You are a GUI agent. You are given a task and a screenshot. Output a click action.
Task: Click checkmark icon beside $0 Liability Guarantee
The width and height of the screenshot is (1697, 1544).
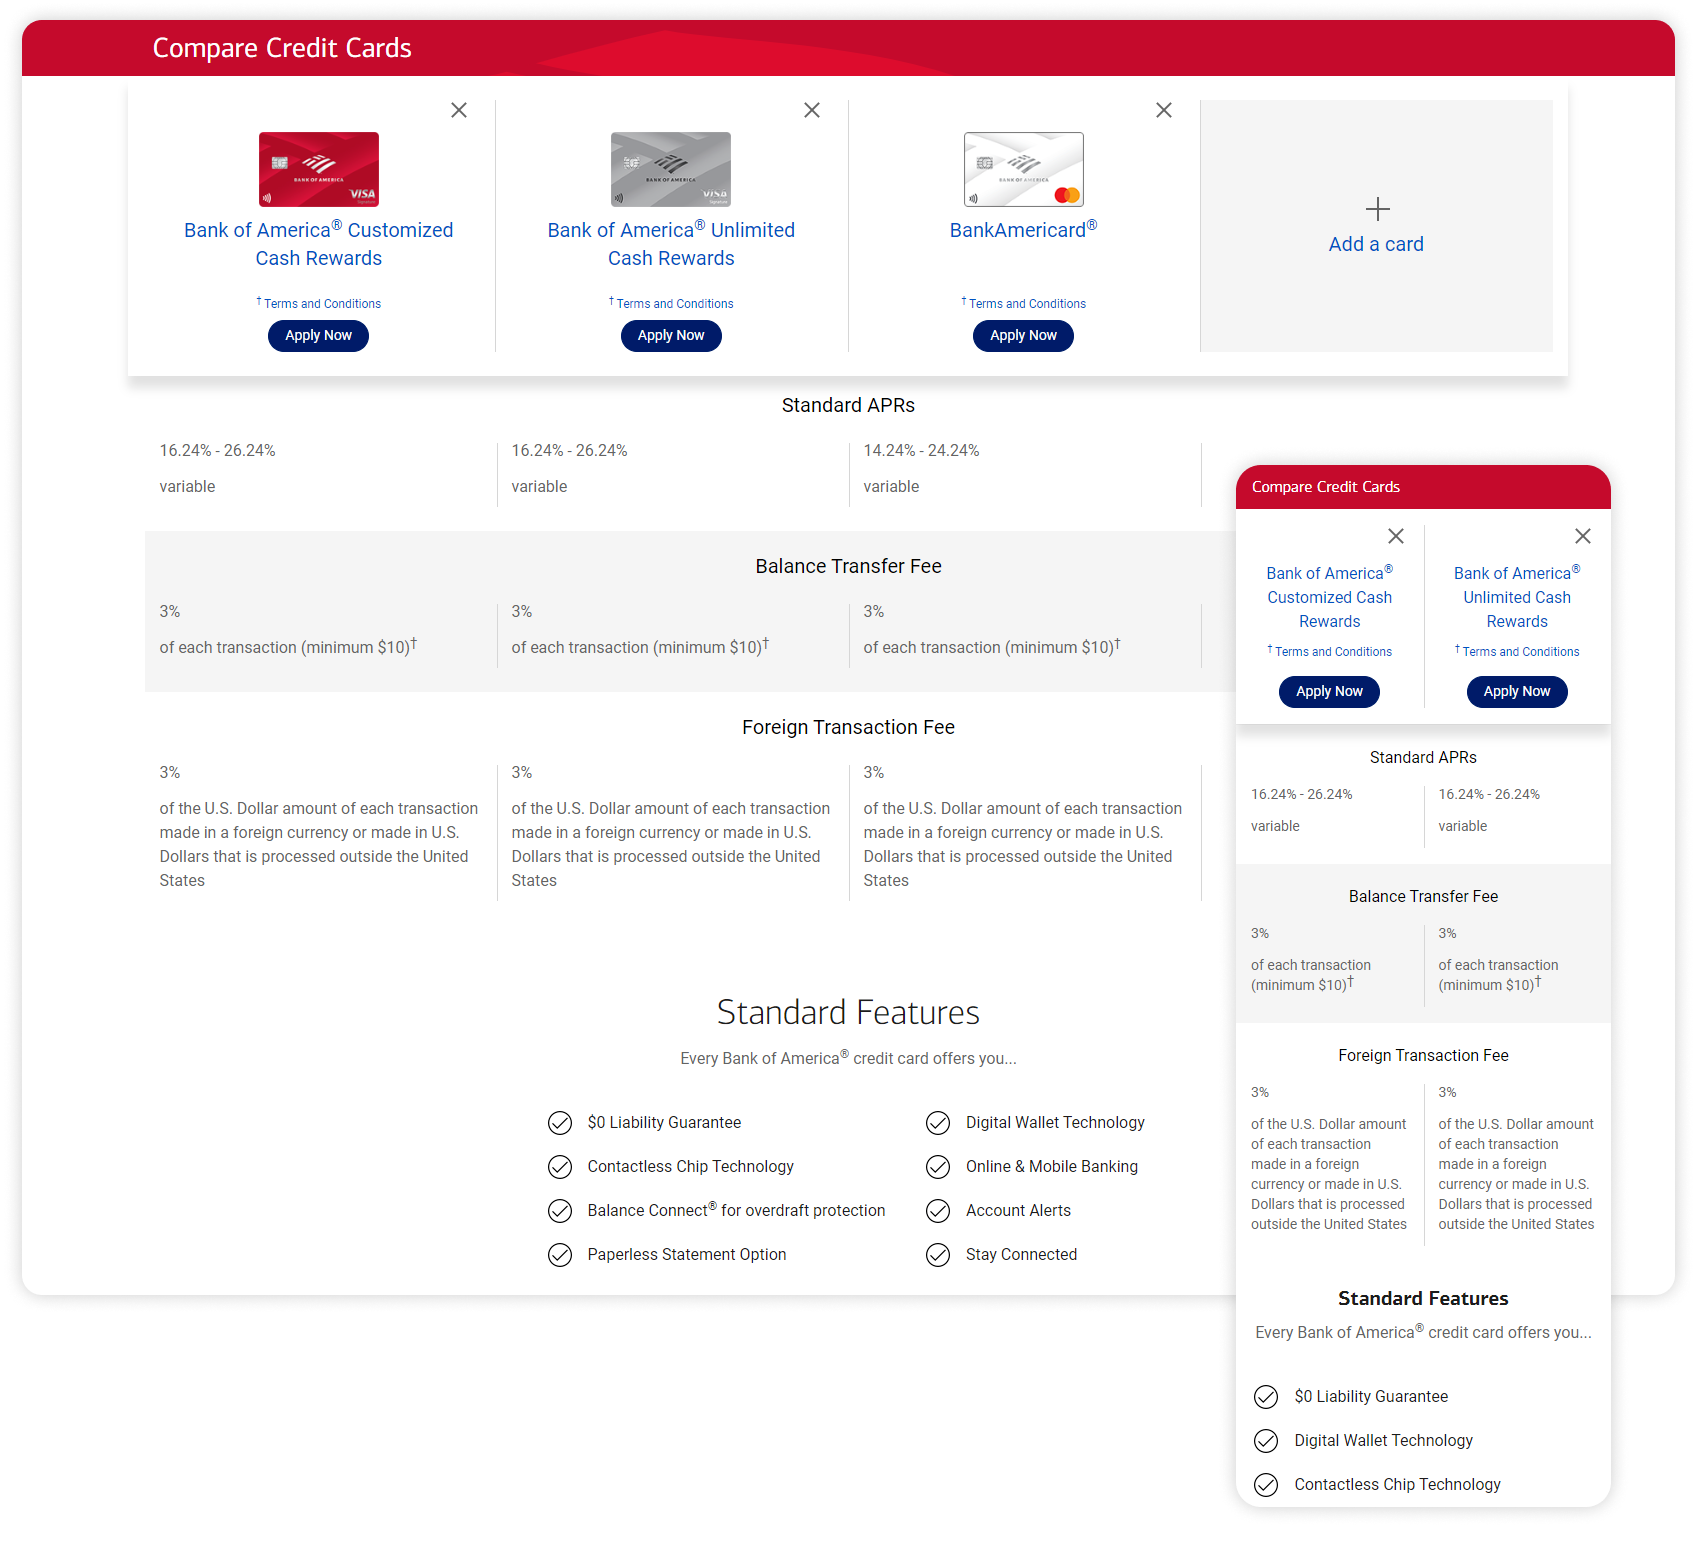coord(560,1123)
